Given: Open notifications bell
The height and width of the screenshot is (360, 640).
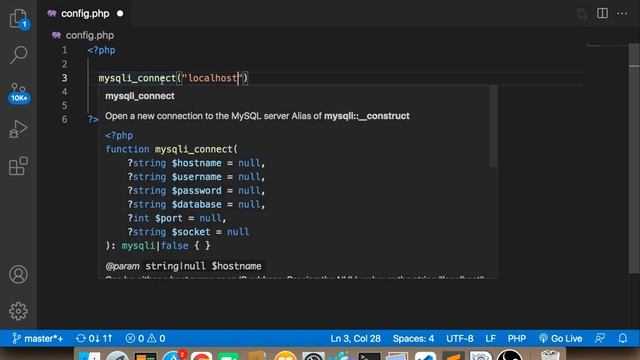Looking at the screenshot, I should tap(622, 338).
